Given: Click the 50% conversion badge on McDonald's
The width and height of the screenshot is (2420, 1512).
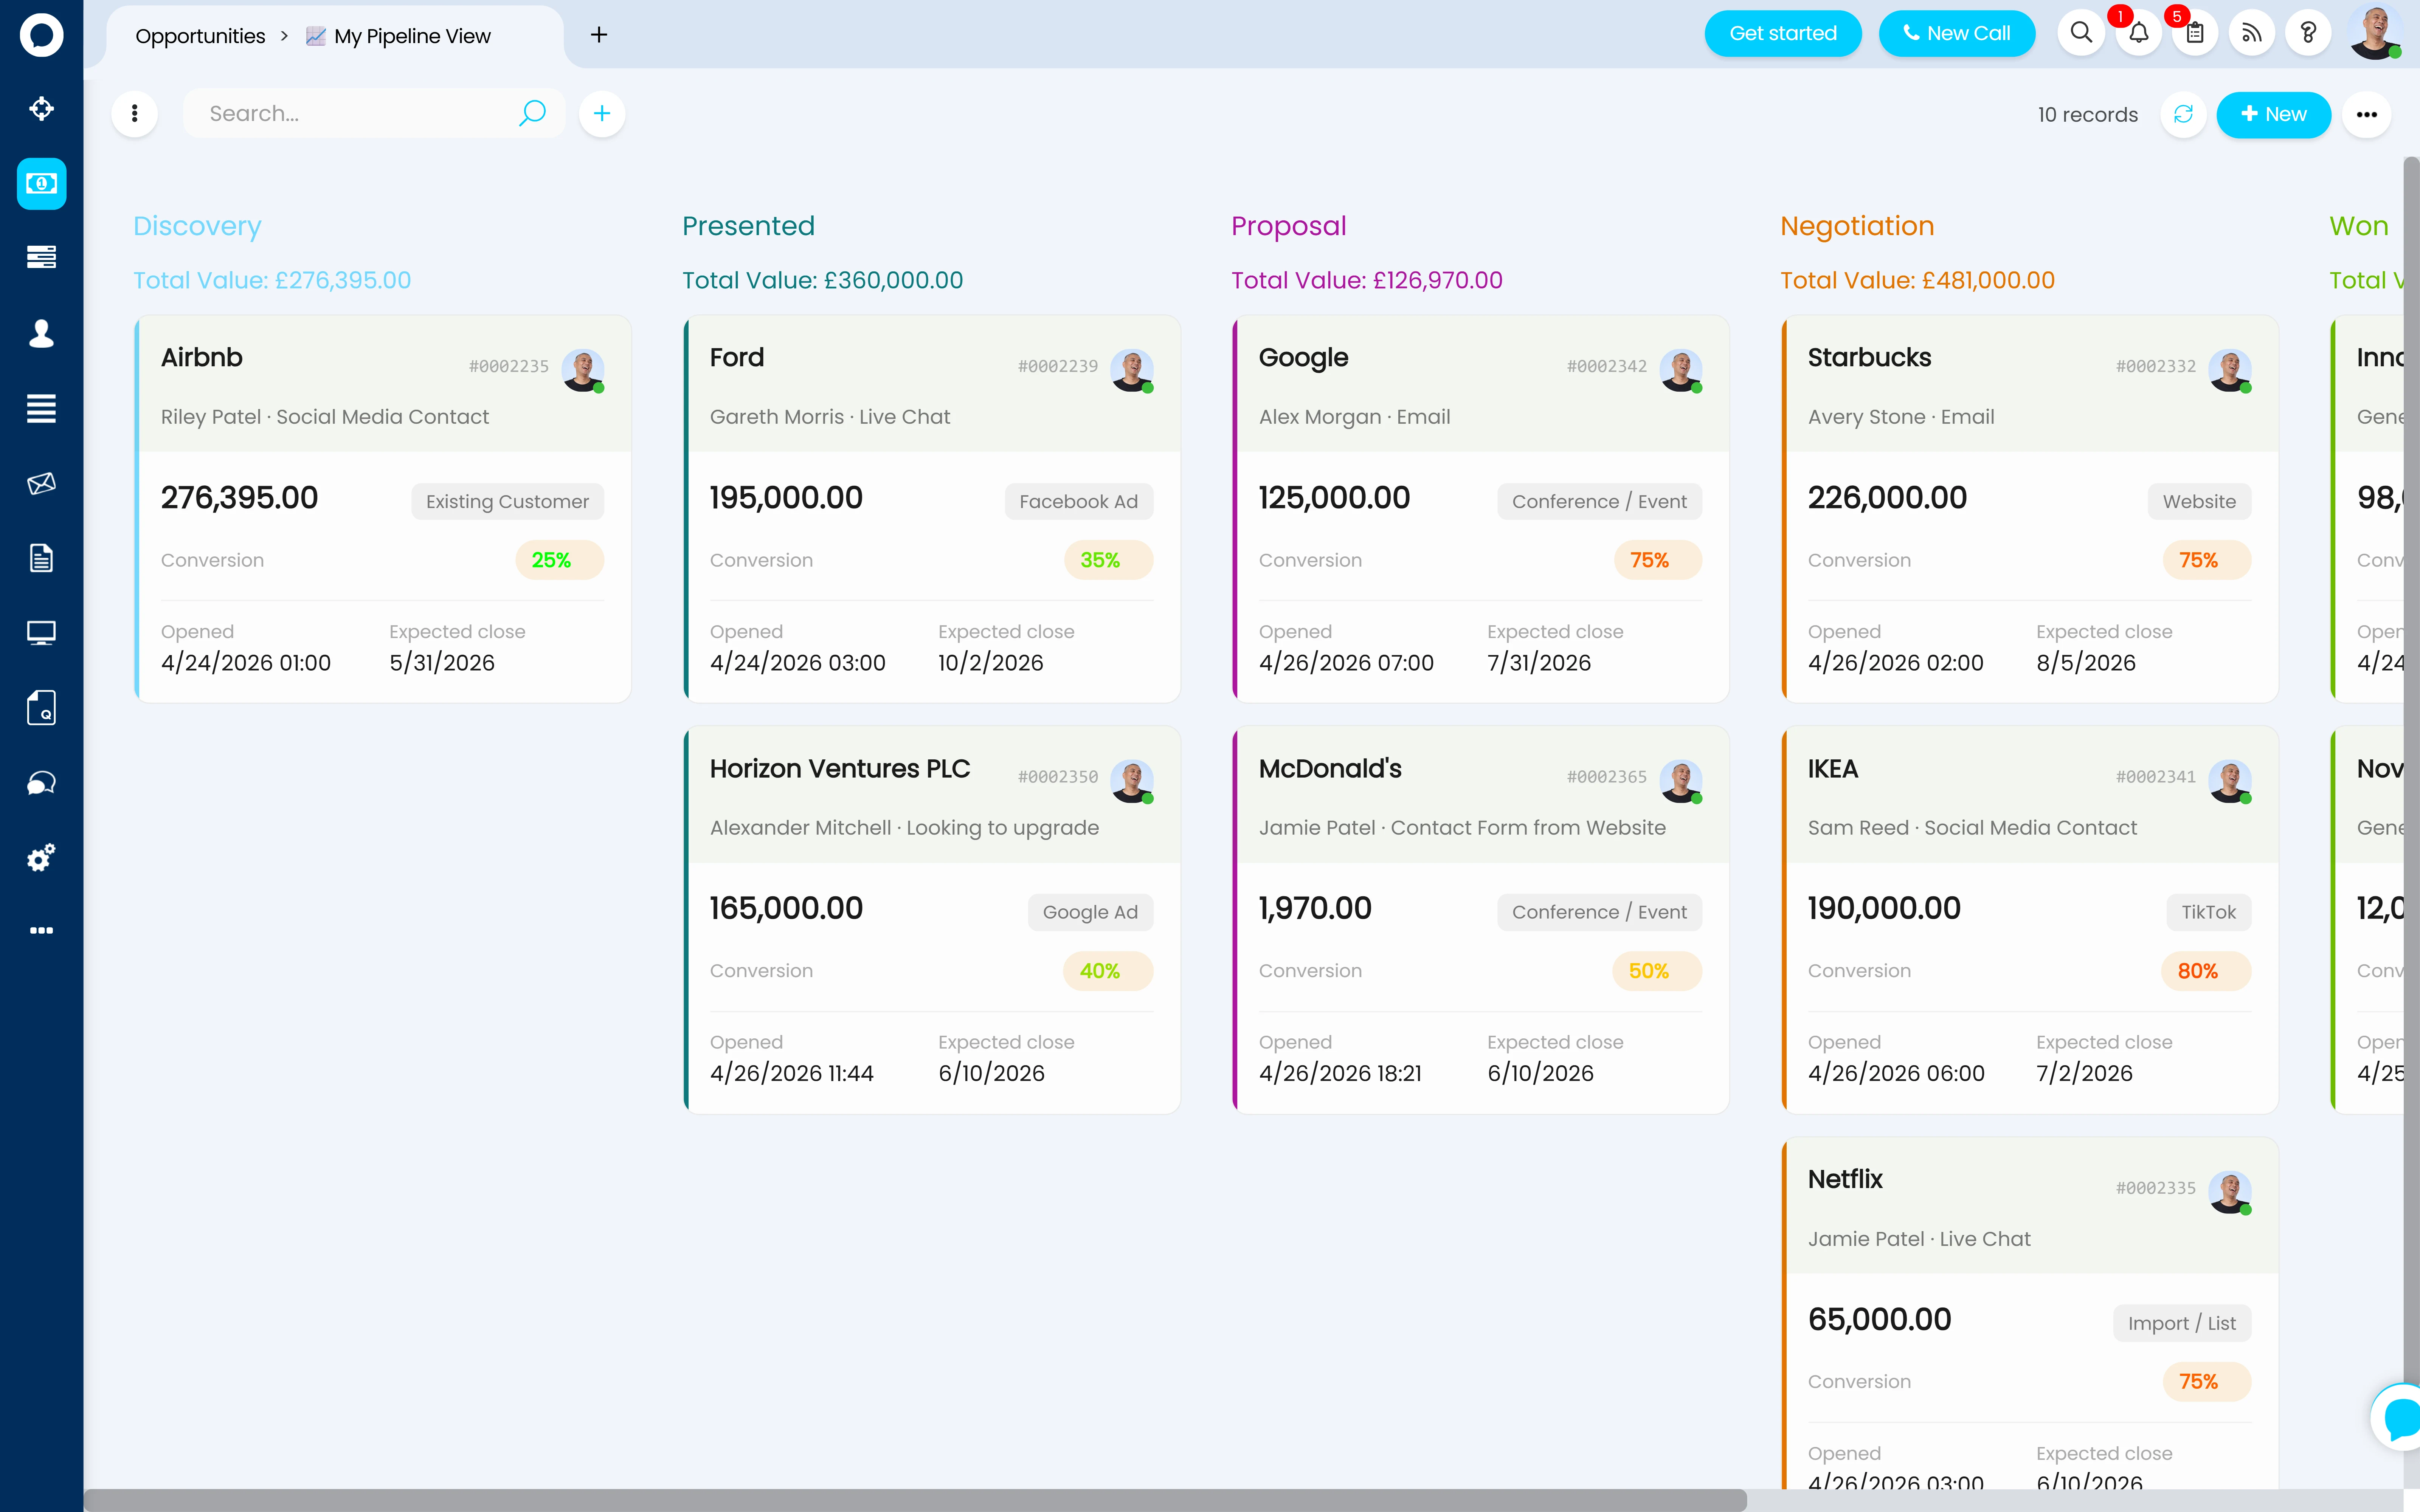Looking at the screenshot, I should click(1657, 971).
